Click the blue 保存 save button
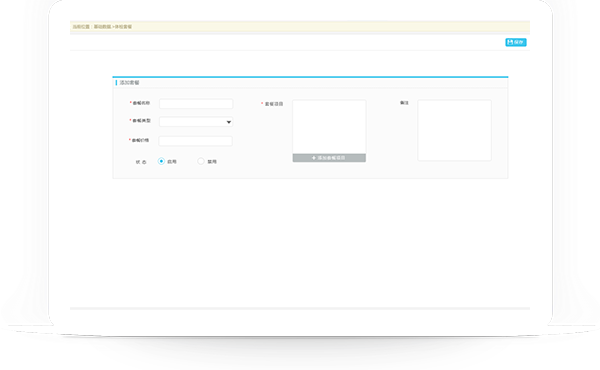The height and width of the screenshot is (370, 600). point(515,42)
